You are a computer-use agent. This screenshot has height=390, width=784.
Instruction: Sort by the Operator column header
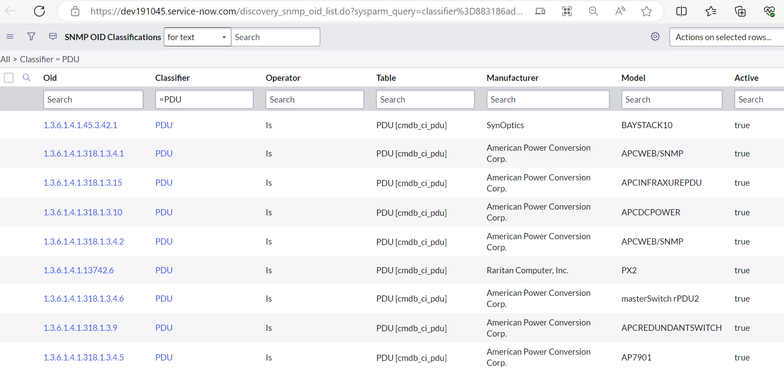(283, 78)
